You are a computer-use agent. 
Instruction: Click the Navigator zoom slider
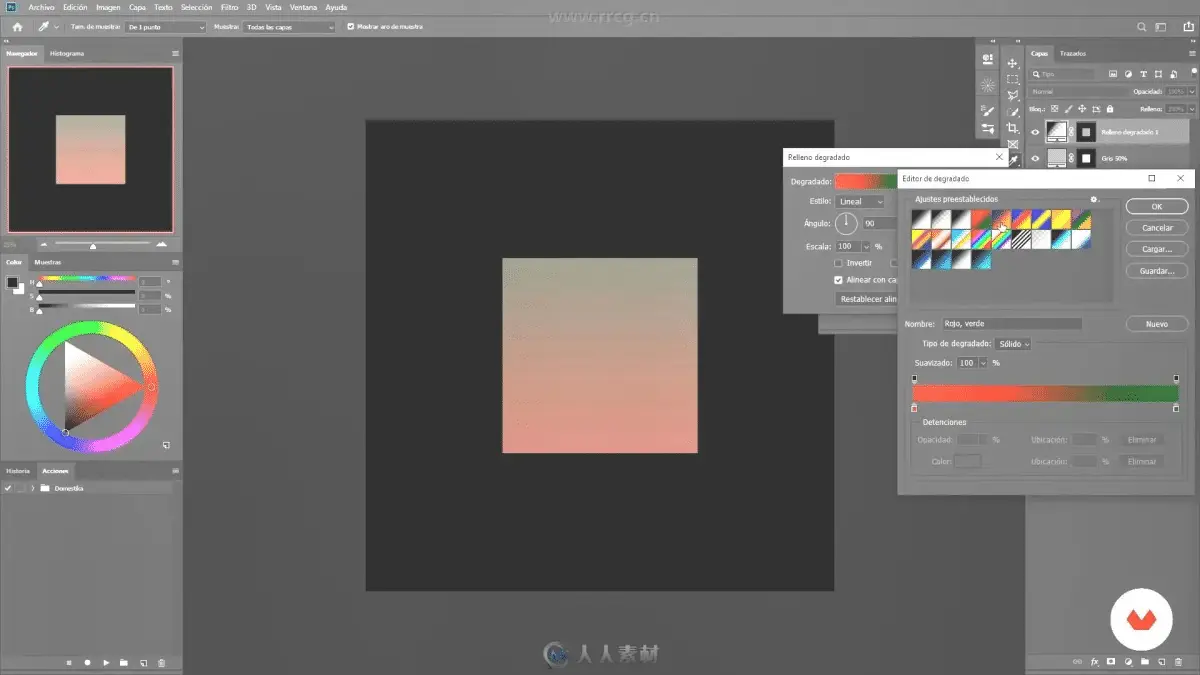[93, 245]
